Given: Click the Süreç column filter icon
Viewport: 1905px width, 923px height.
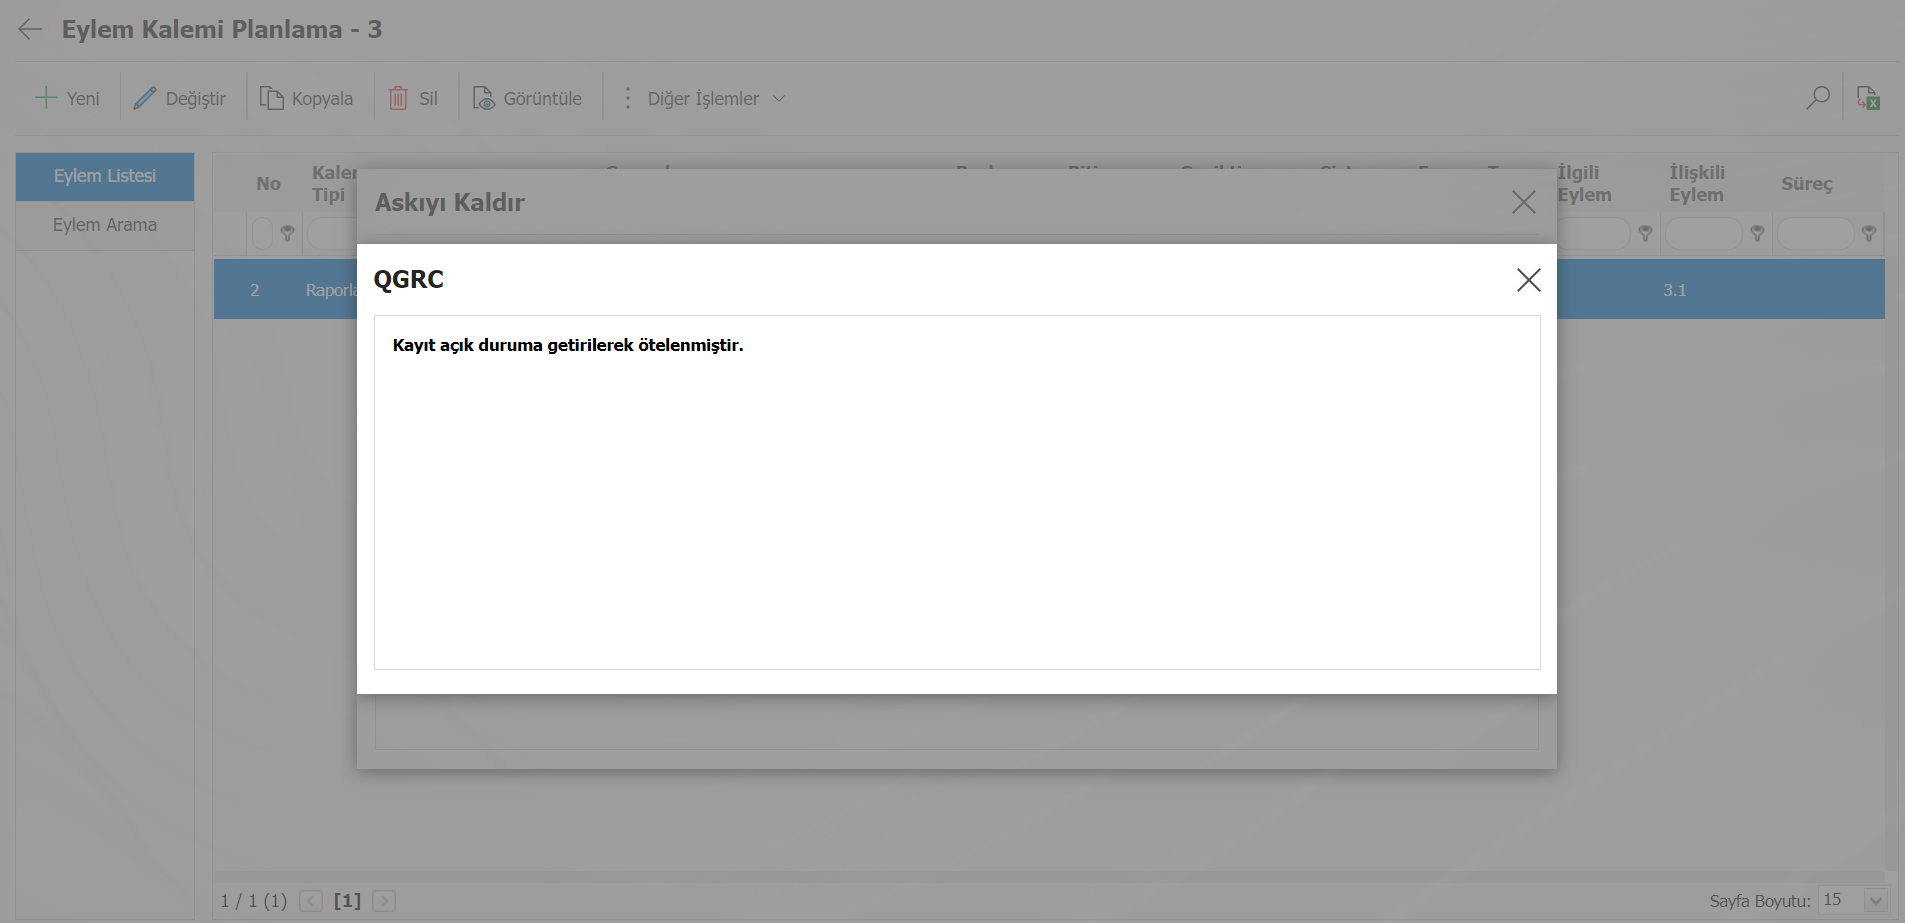Looking at the screenshot, I should point(1868,233).
